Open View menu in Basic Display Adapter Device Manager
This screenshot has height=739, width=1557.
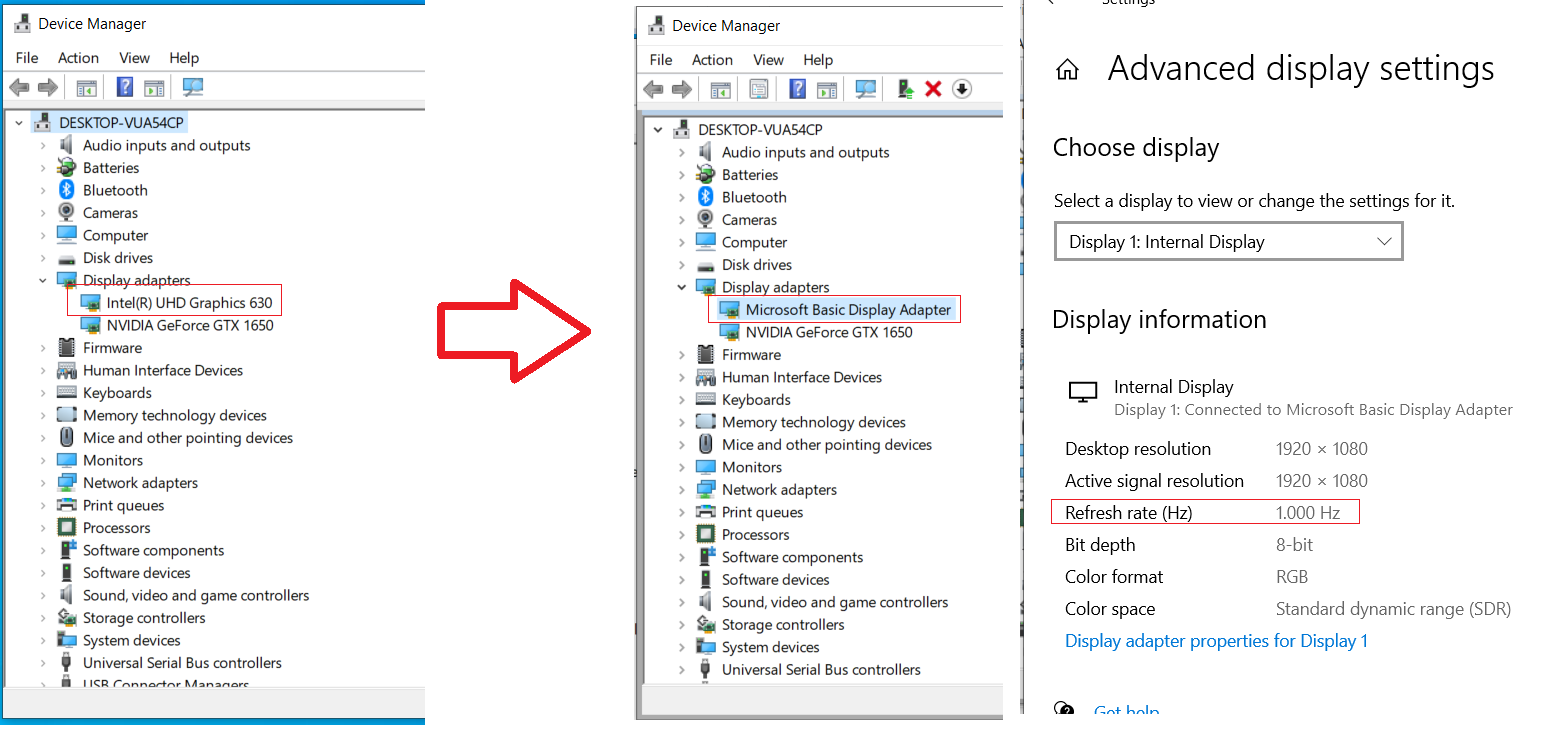coord(768,60)
